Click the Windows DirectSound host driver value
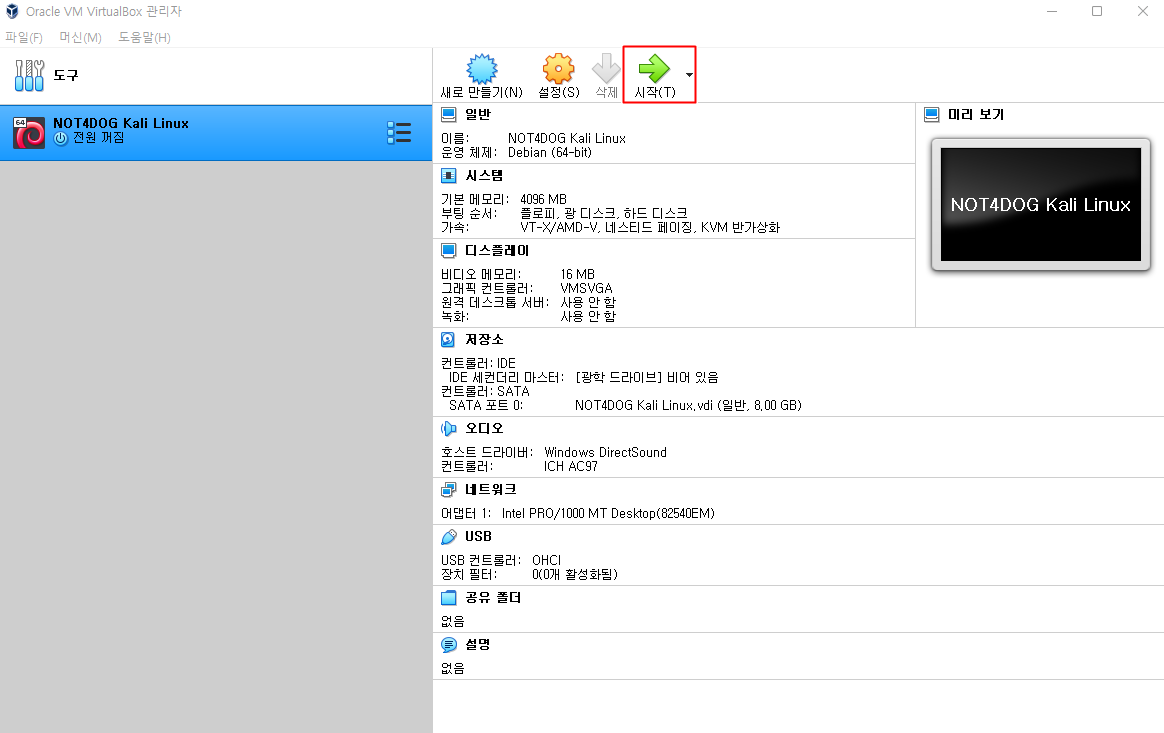Image resolution: width=1164 pixels, height=733 pixels. click(x=605, y=452)
